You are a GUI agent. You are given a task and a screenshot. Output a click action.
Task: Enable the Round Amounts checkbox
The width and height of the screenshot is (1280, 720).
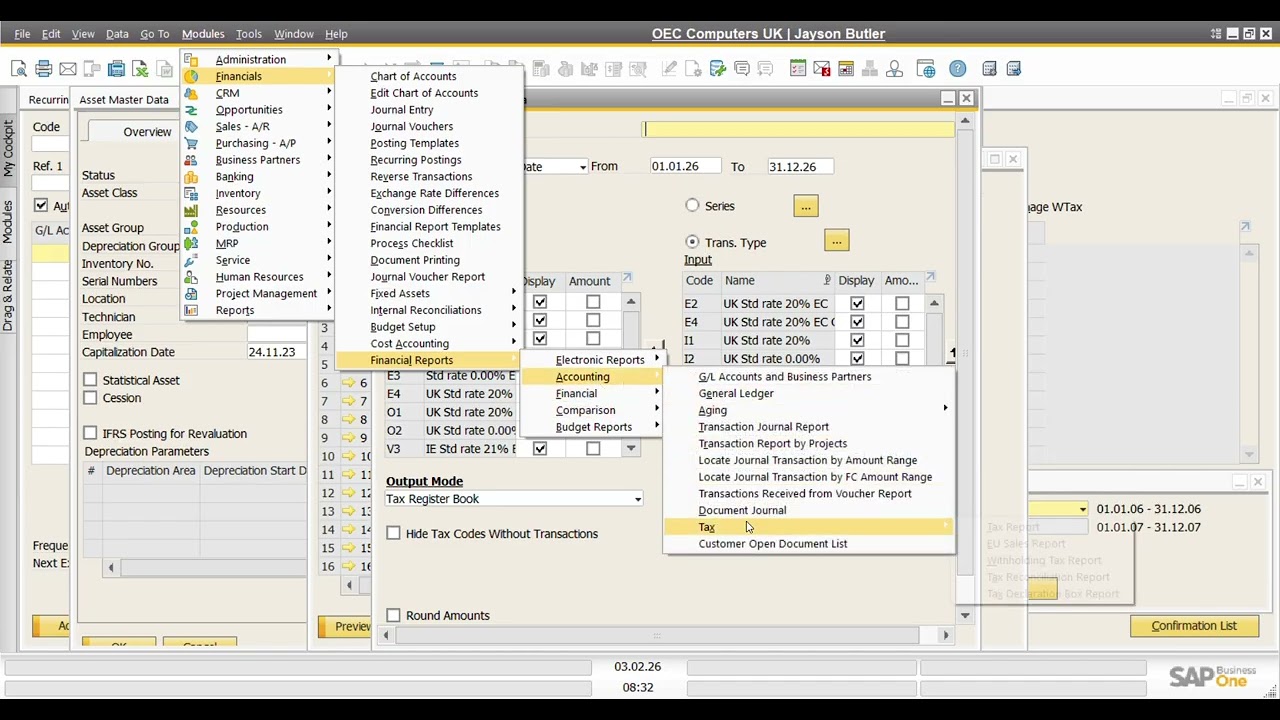[393, 616]
